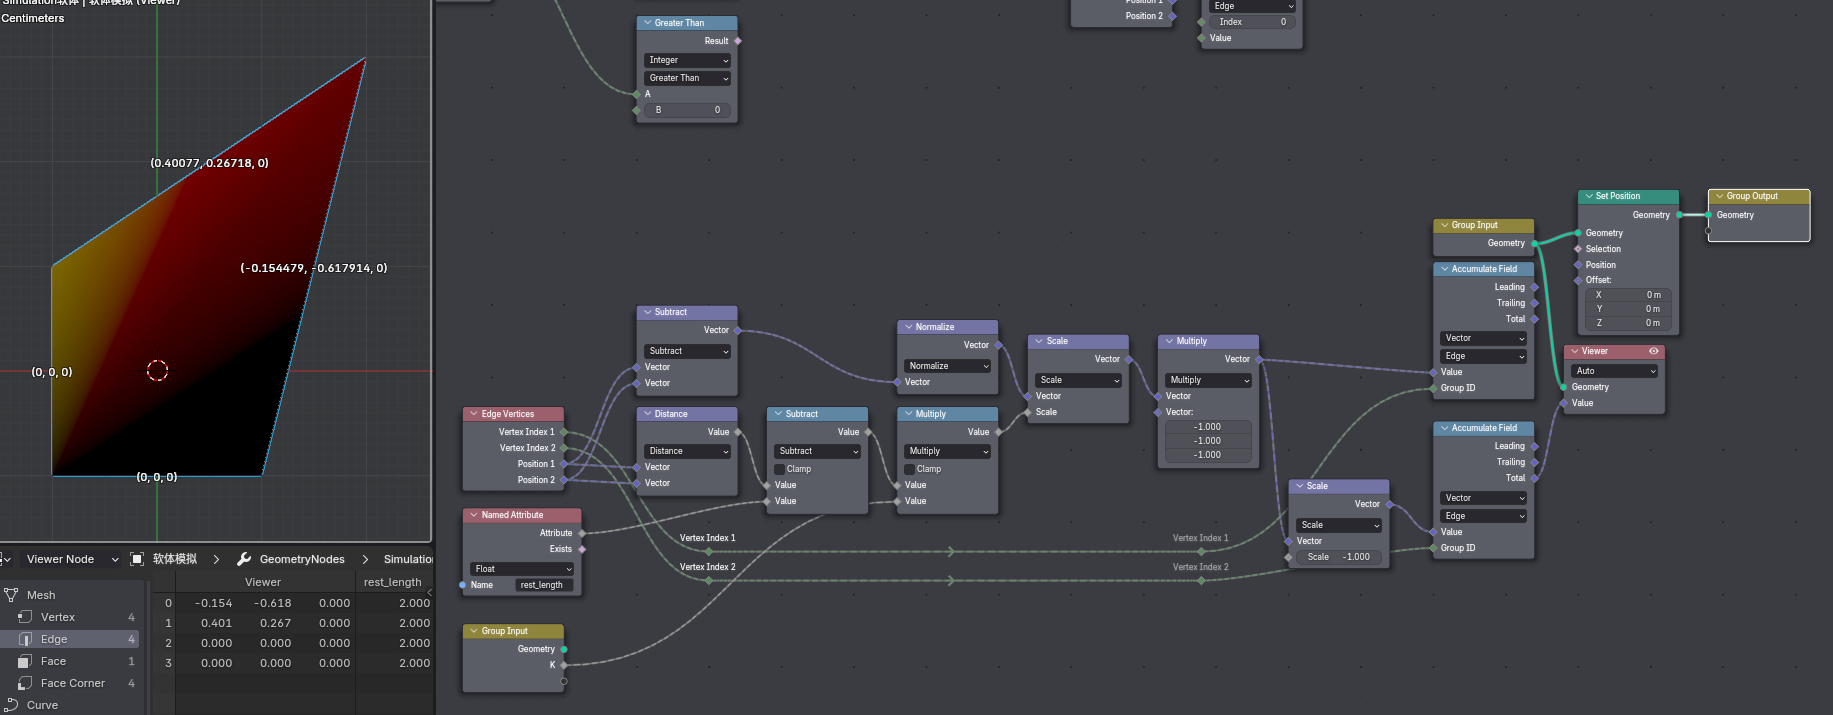1833x715 pixels.
Task: Click the Exists socket on Named Attribute
Action: click(x=582, y=549)
